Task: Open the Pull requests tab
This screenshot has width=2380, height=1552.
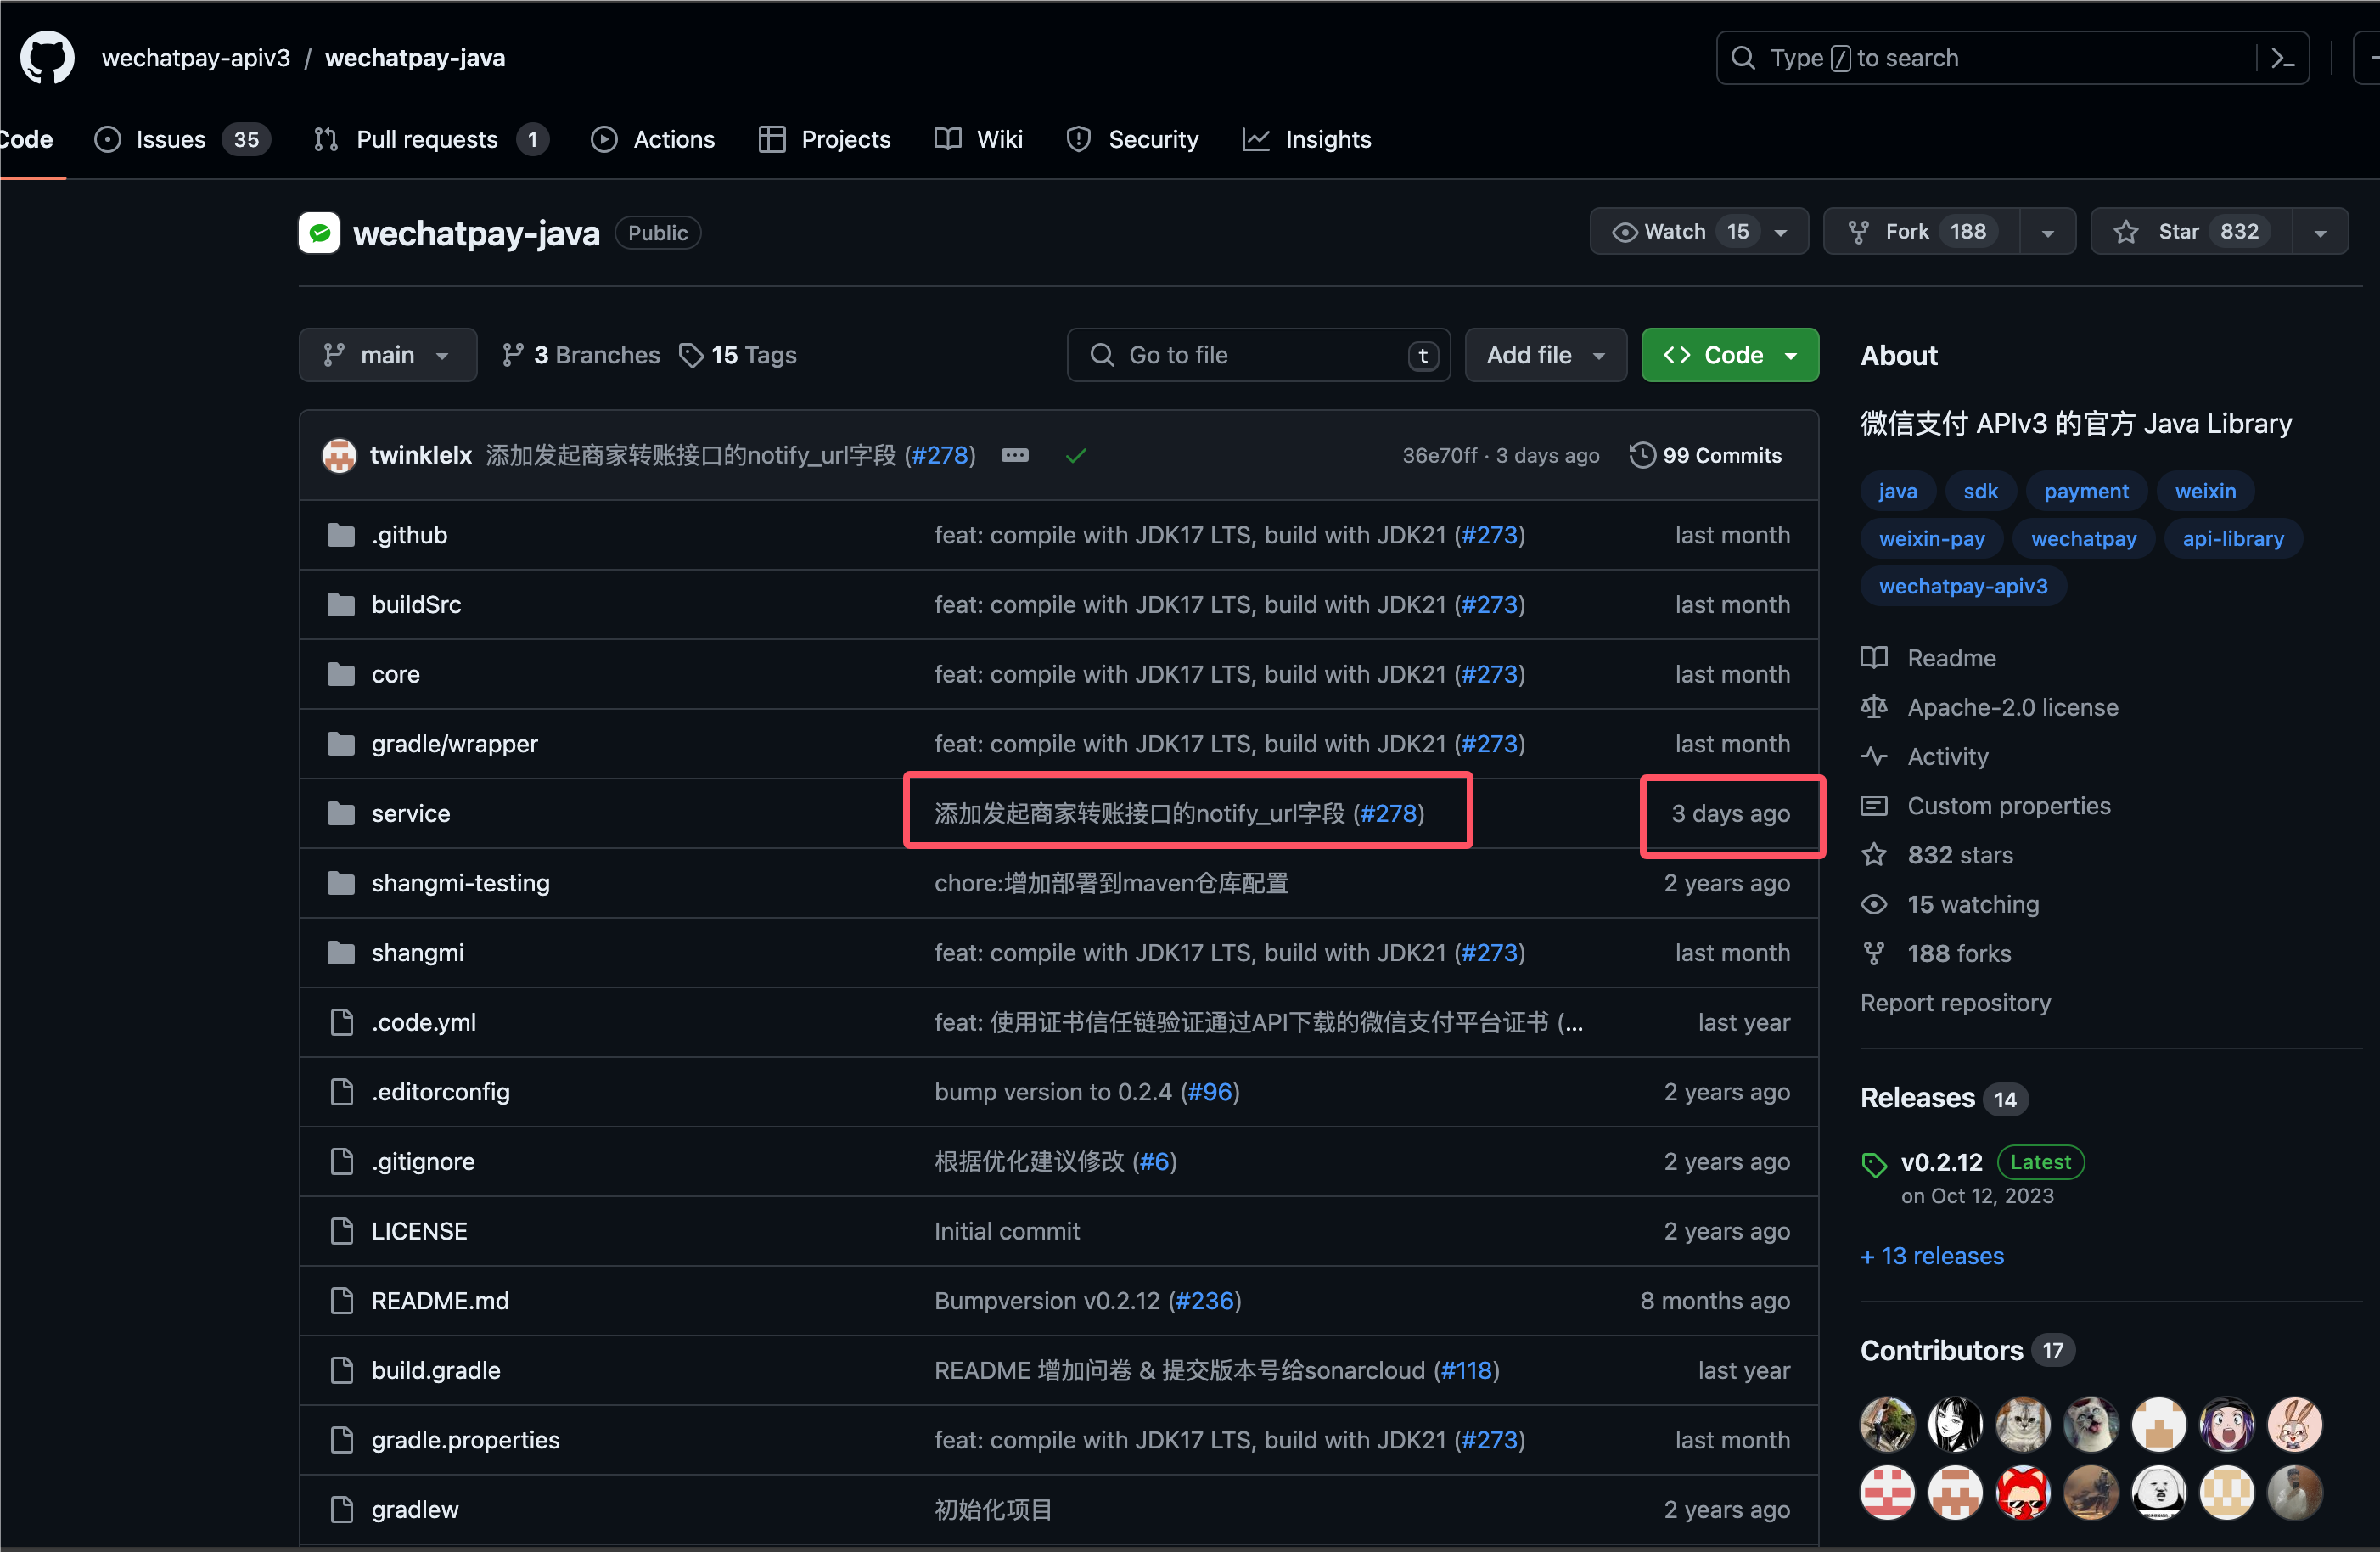Action: point(427,139)
